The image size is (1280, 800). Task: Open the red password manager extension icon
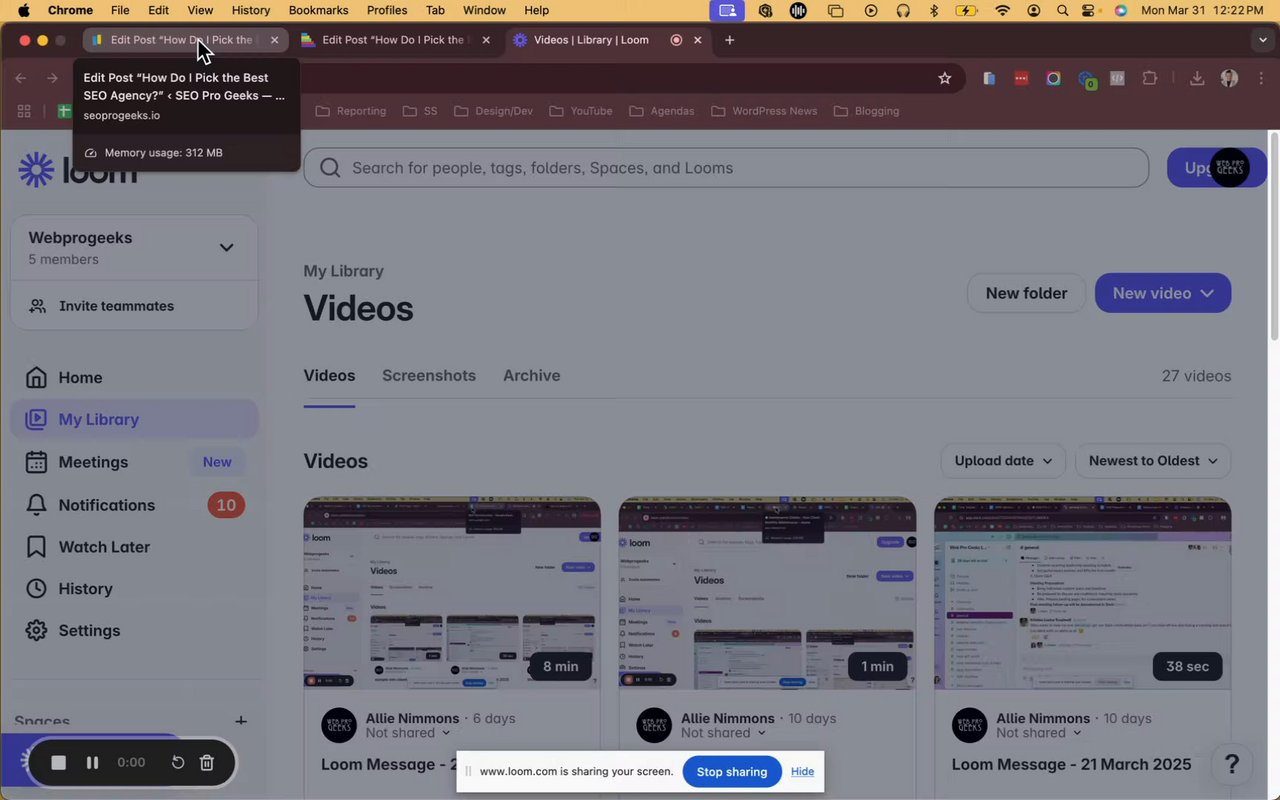point(1021,78)
